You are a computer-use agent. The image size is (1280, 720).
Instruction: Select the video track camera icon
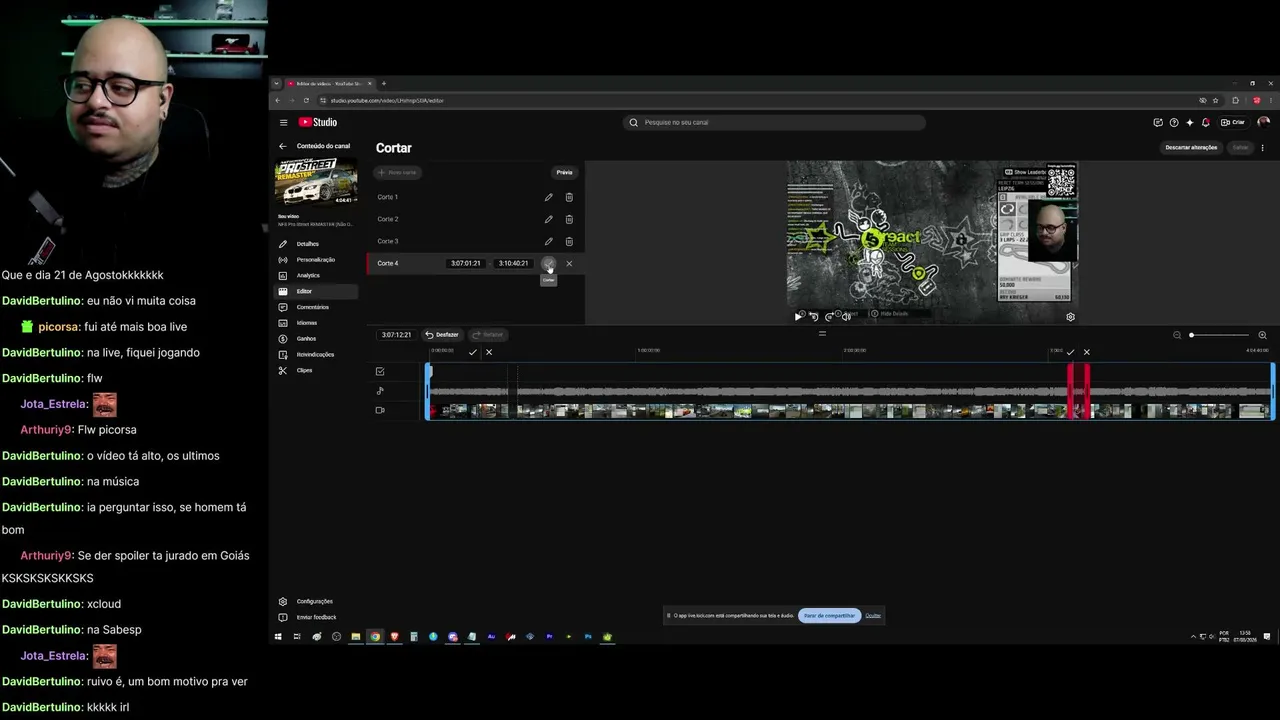coord(380,410)
